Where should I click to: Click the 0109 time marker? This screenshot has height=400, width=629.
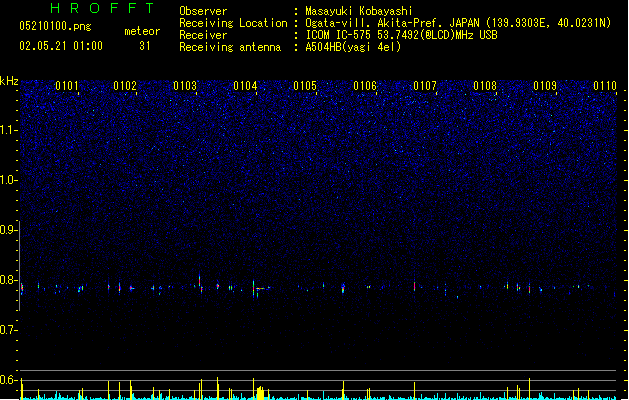pos(545,86)
